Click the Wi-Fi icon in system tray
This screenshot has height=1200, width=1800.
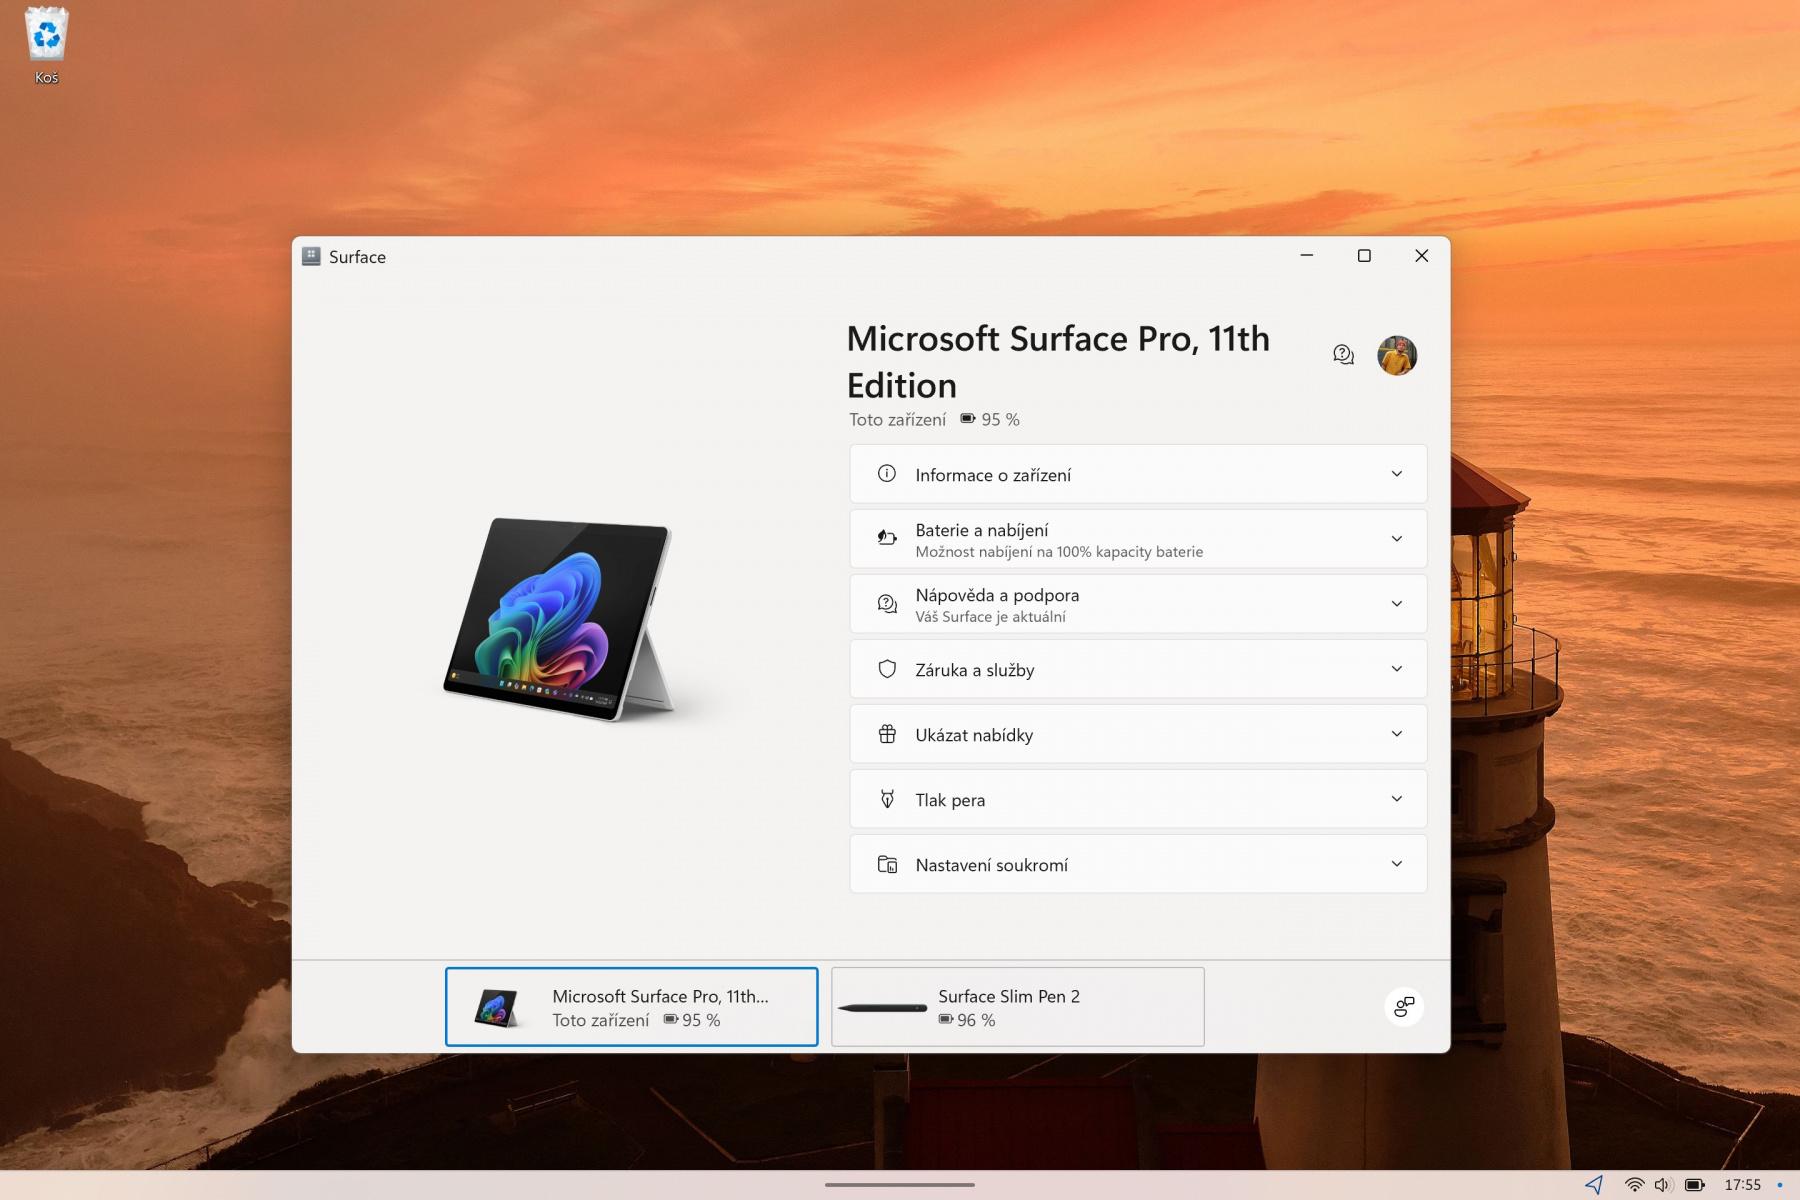point(1634,1185)
